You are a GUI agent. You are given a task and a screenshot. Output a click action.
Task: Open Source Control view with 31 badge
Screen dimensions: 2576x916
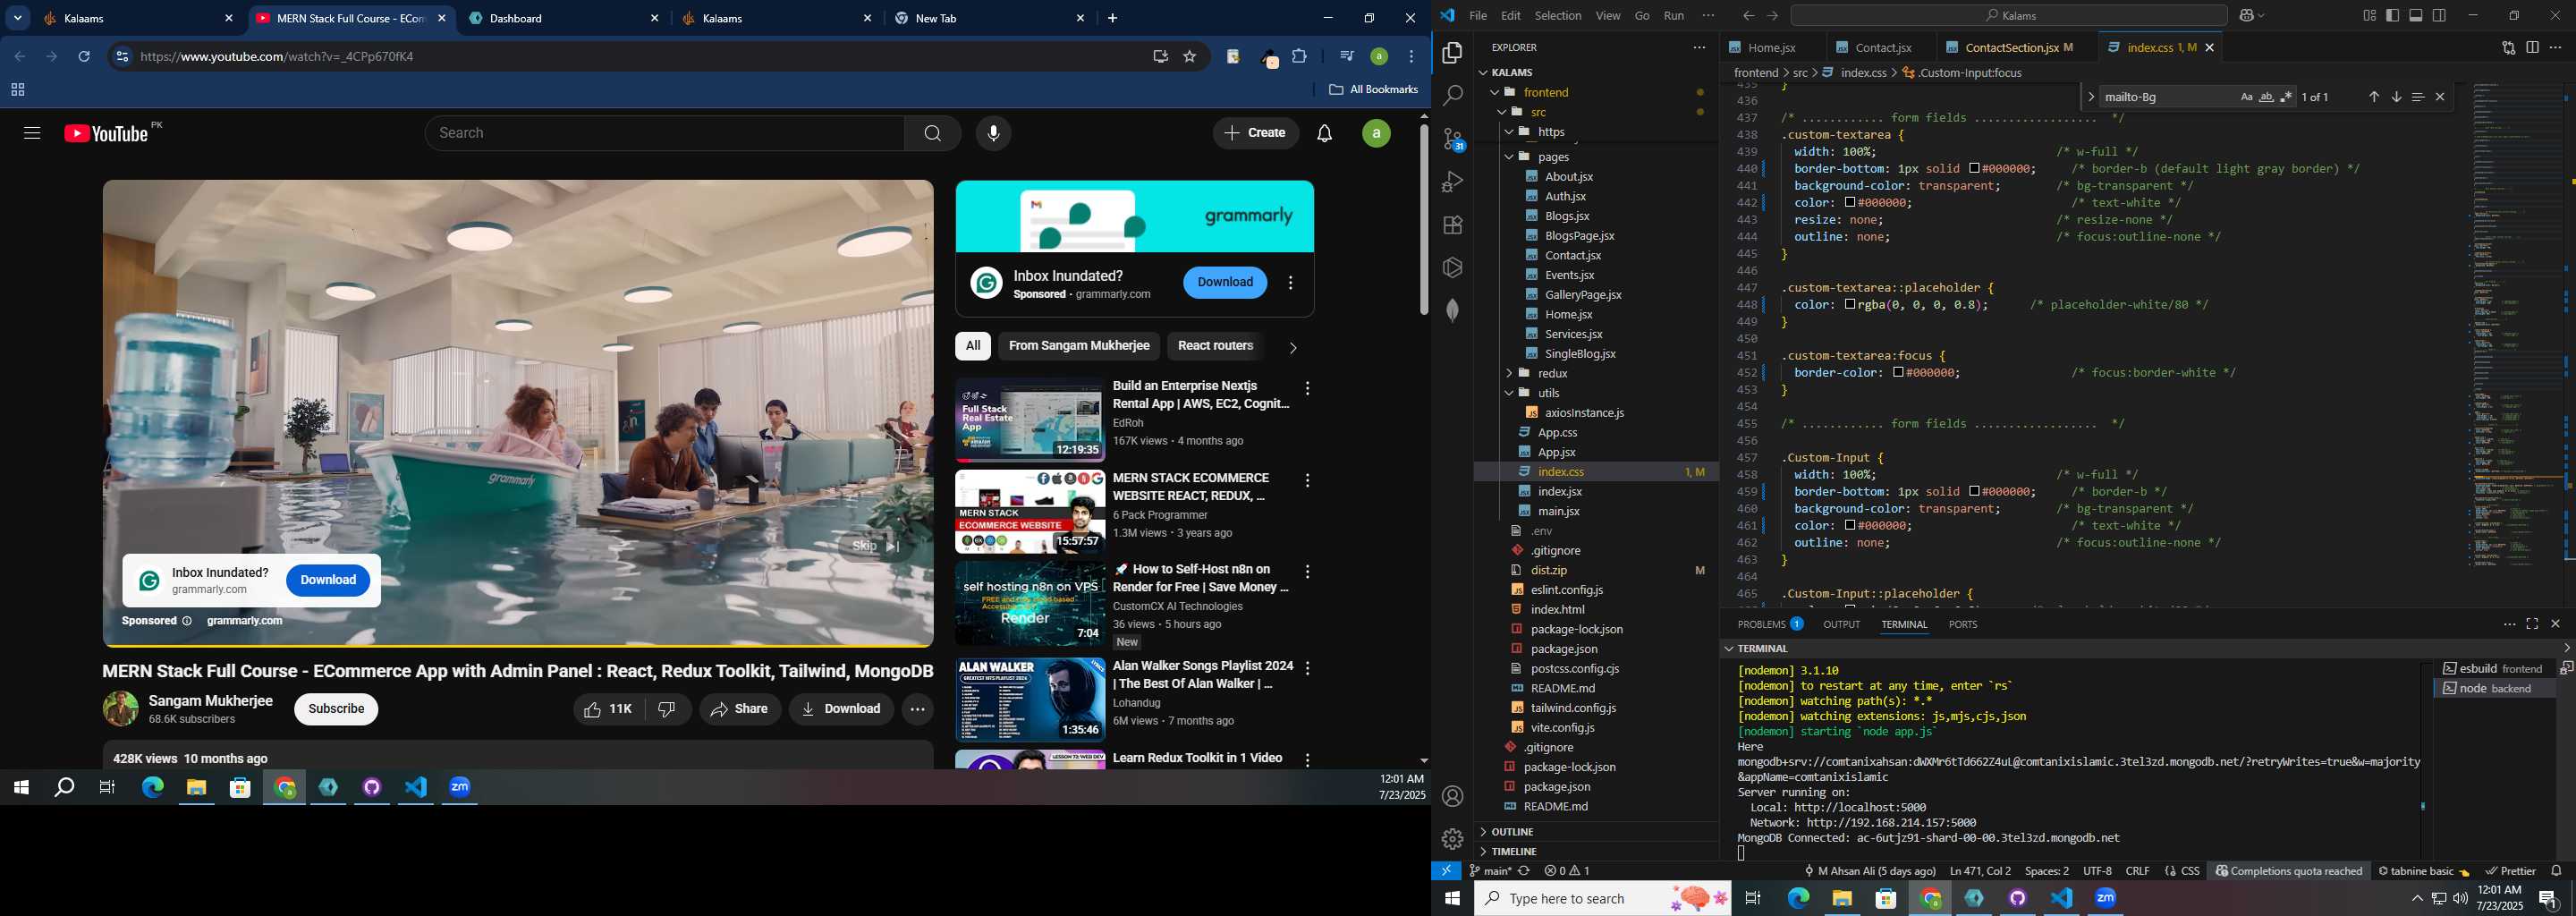click(1452, 139)
